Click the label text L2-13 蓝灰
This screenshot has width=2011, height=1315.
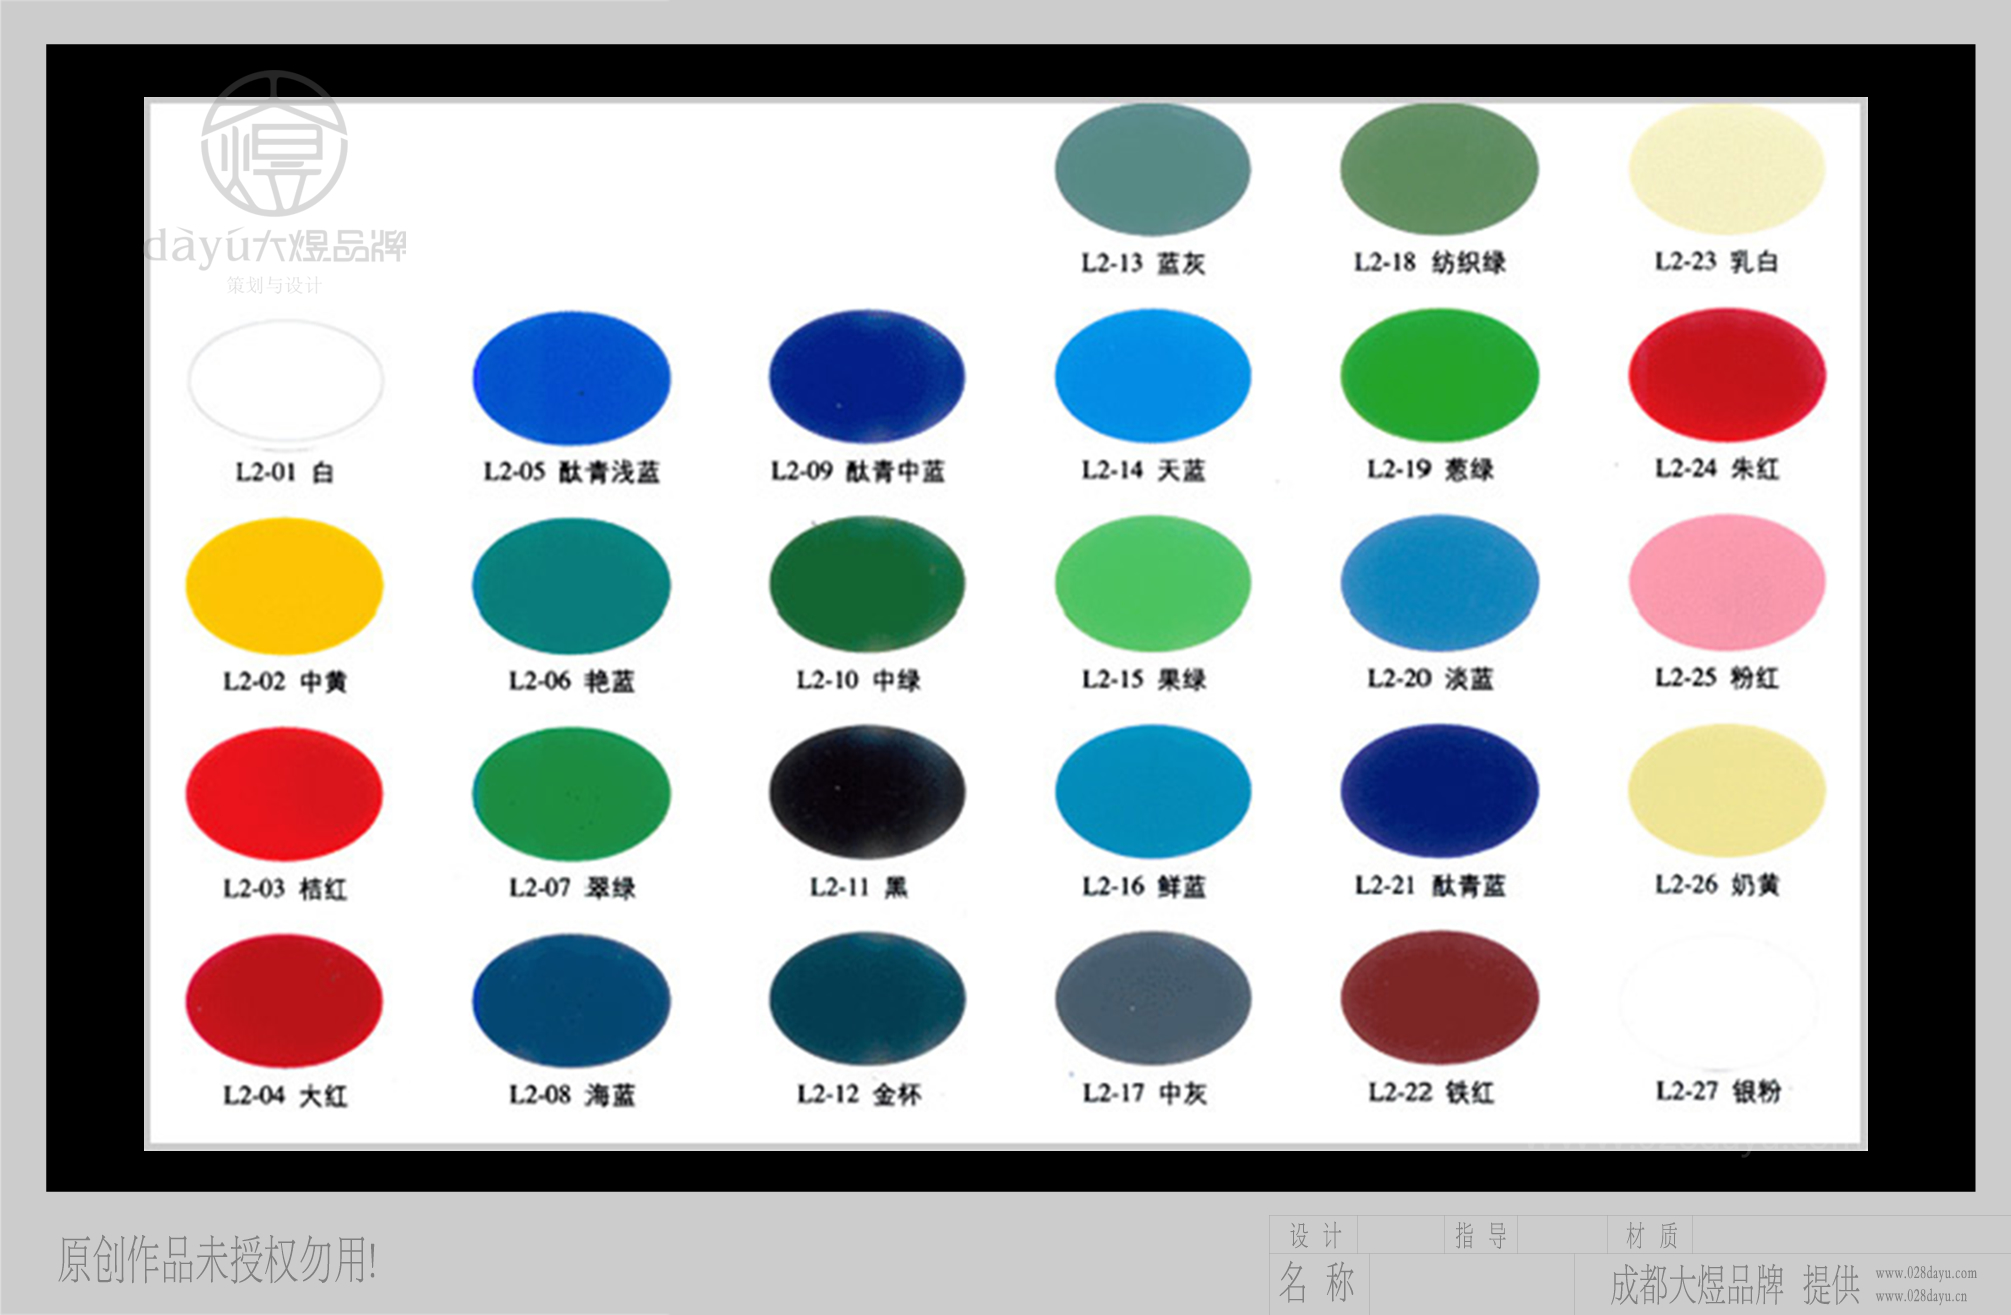(1143, 263)
